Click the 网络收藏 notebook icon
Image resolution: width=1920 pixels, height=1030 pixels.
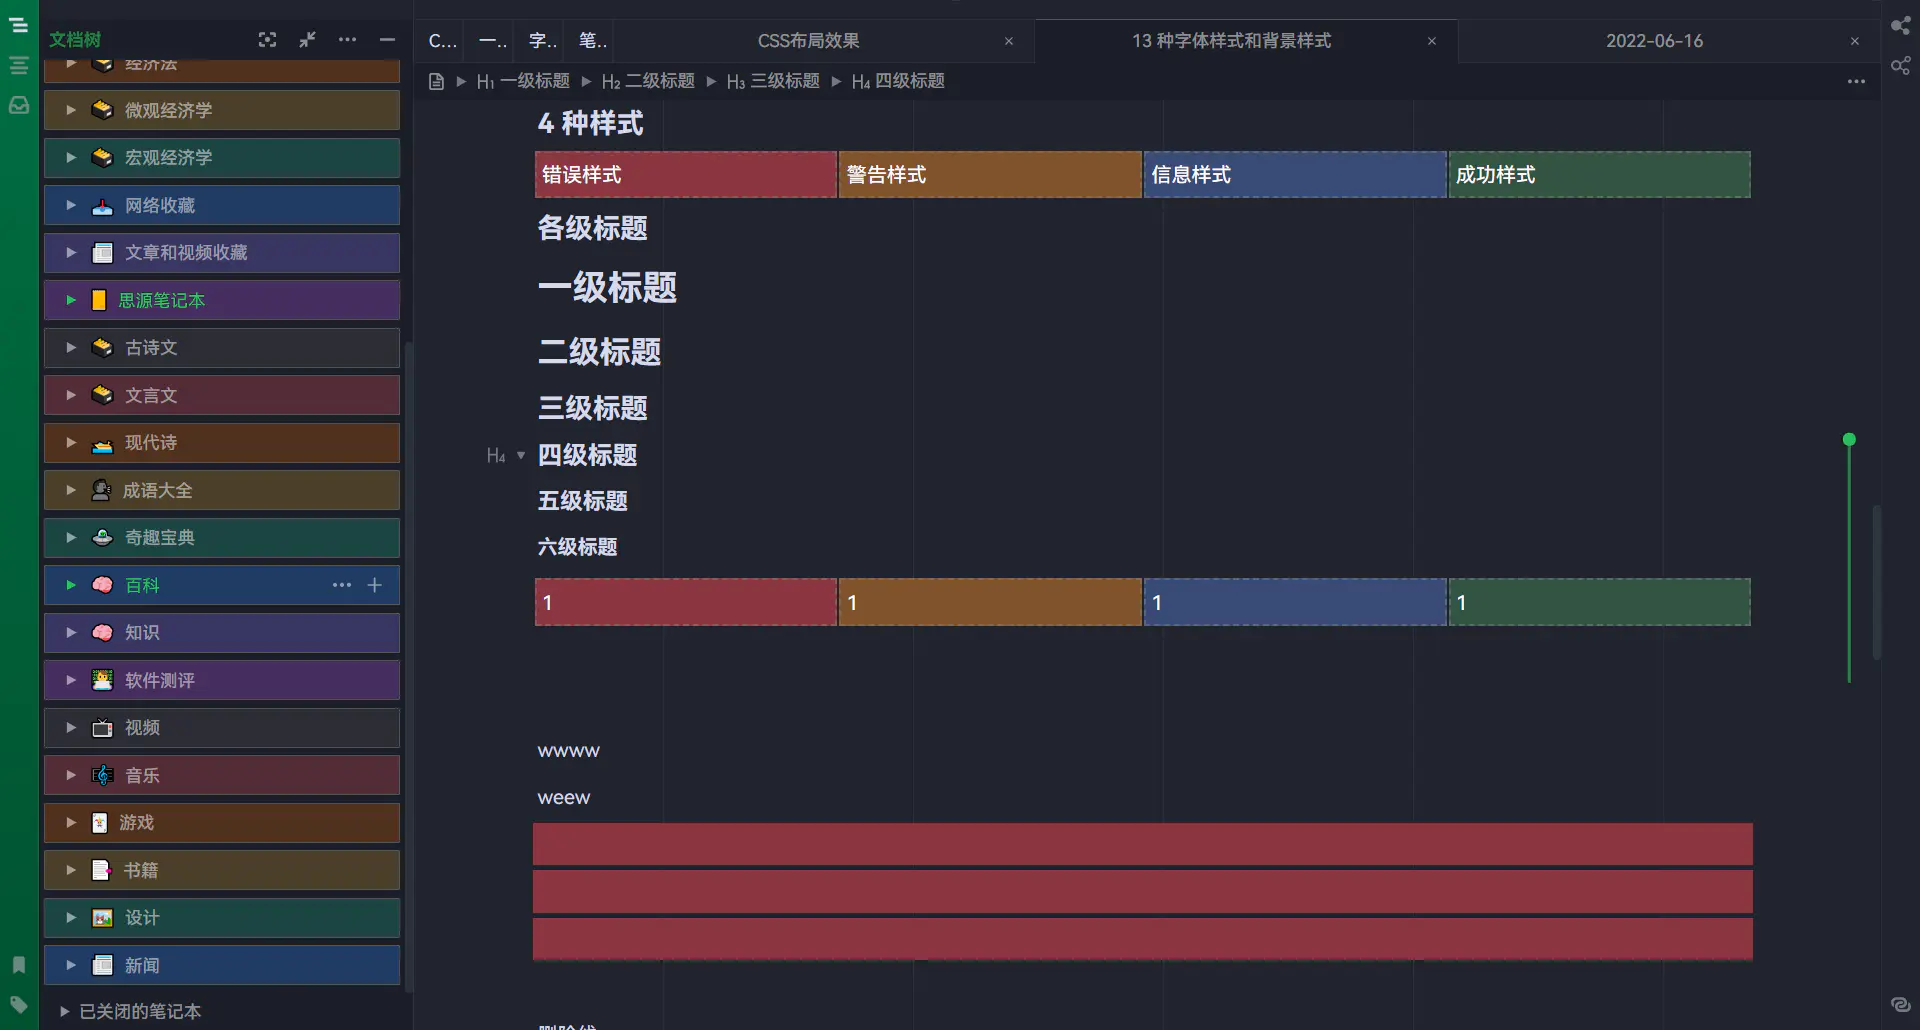(x=102, y=206)
